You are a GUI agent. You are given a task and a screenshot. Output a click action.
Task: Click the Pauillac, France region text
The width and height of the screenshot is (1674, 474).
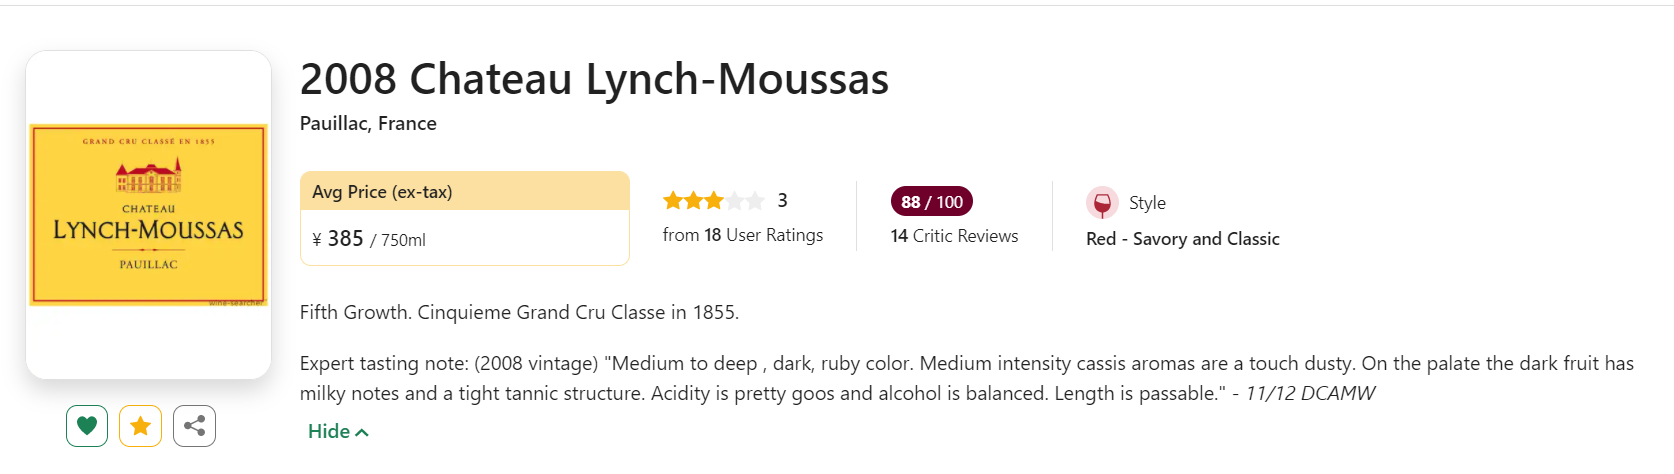click(x=368, y=123)
